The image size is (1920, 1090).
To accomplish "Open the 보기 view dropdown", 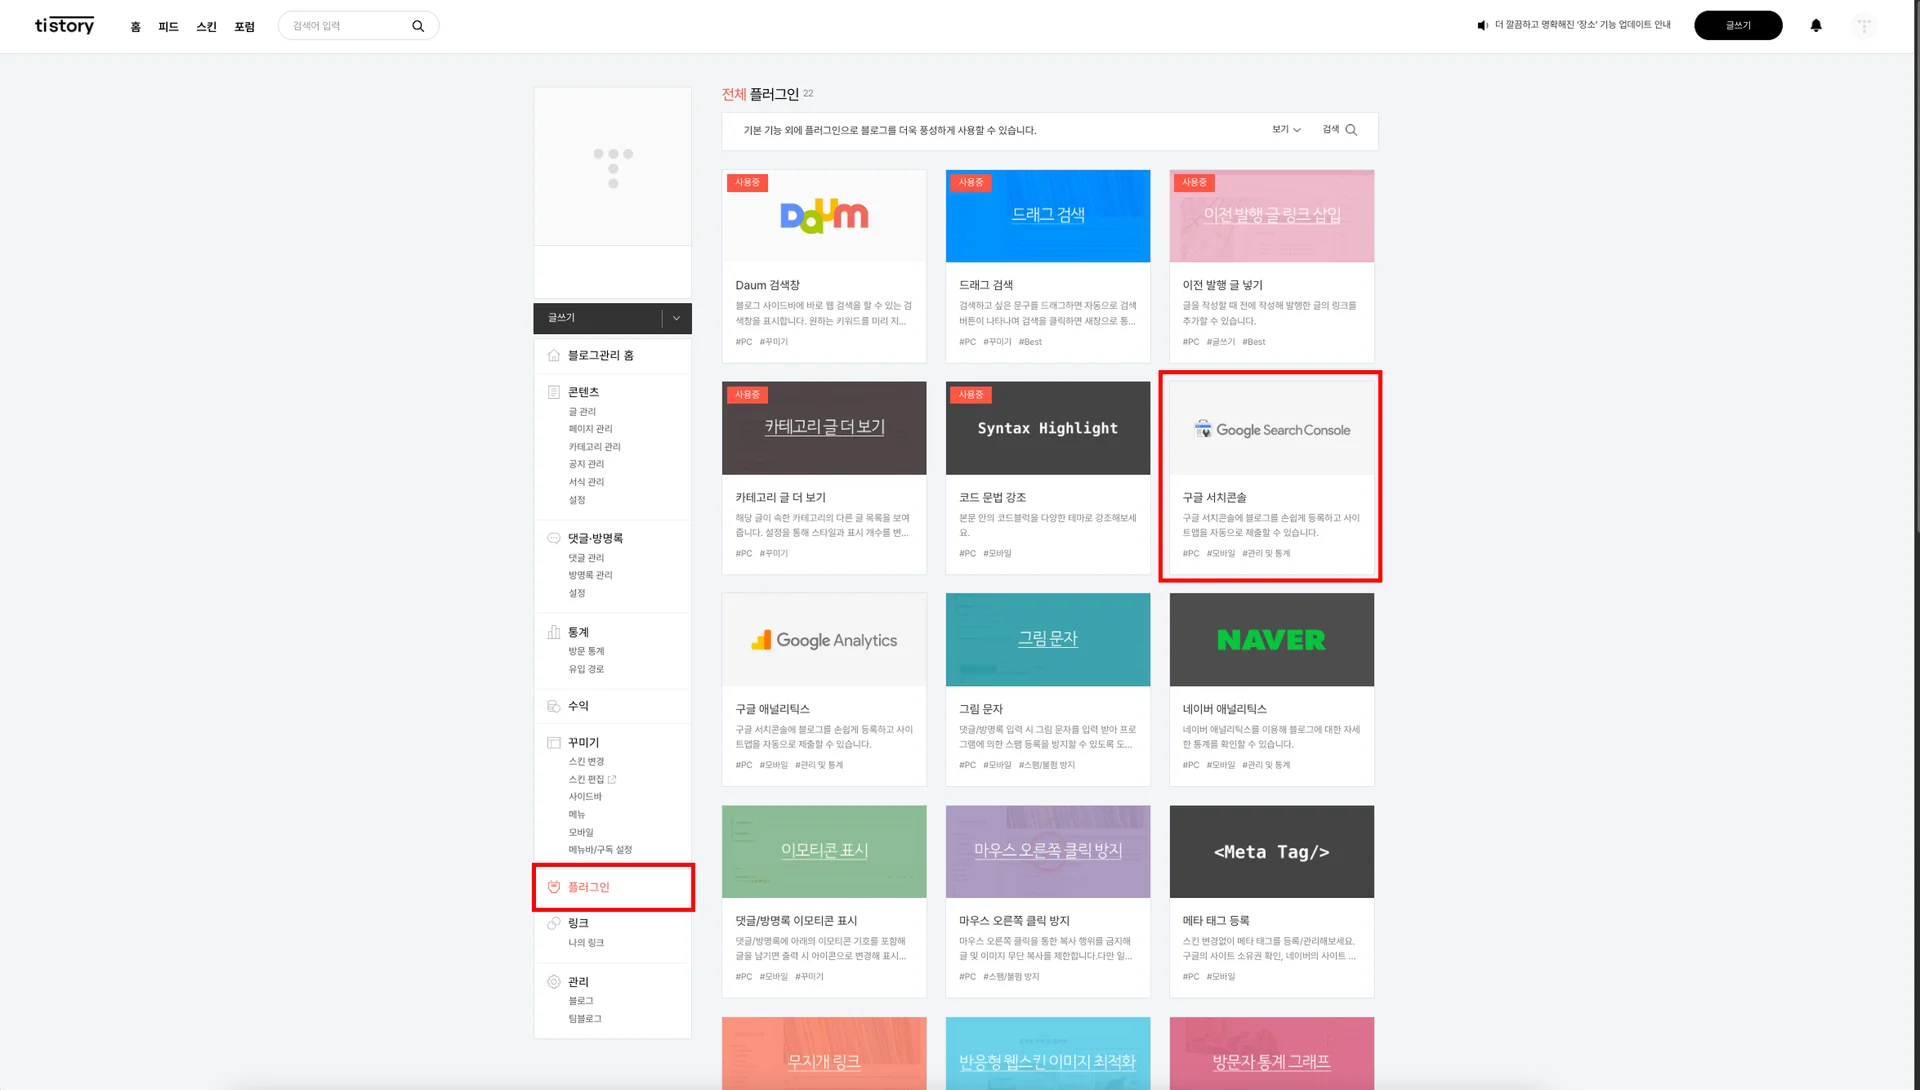I will point(1286,130).
